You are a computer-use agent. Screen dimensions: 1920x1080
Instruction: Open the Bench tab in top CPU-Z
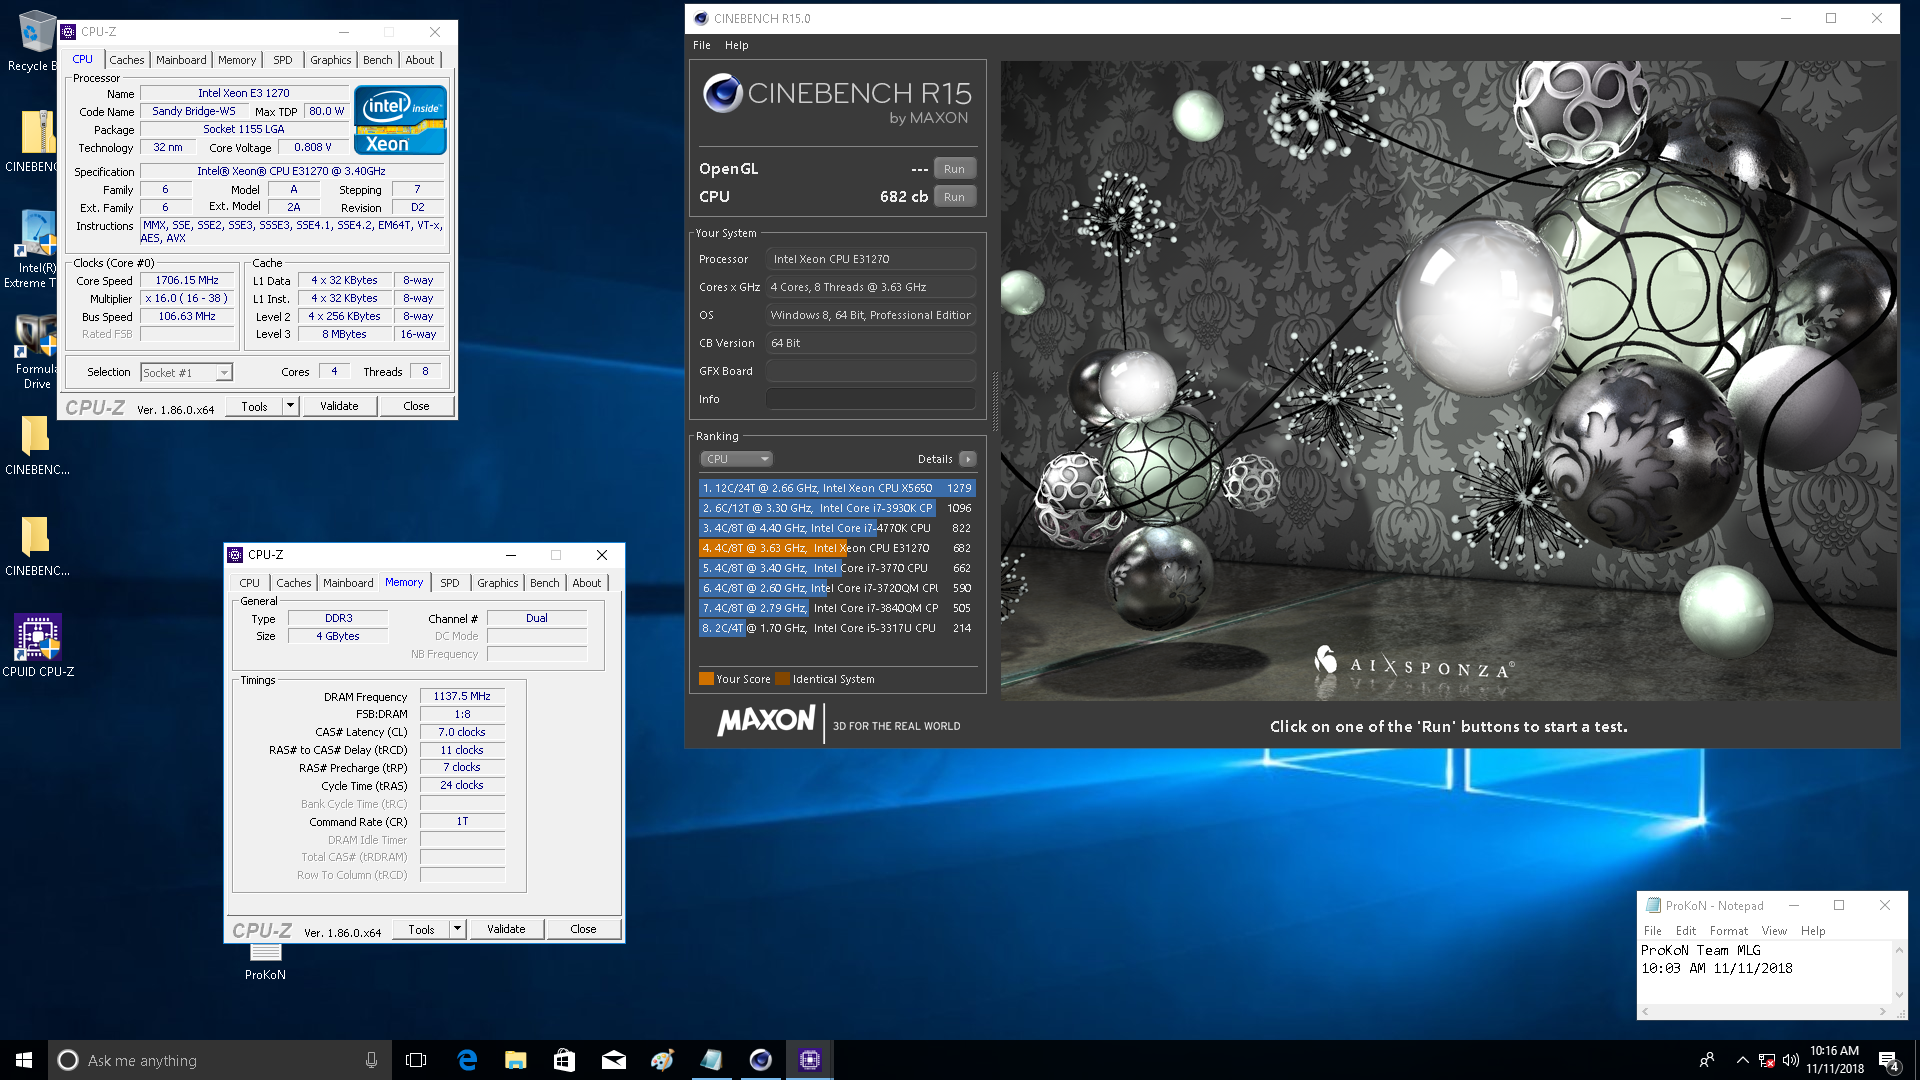click(x=378, y=60)
